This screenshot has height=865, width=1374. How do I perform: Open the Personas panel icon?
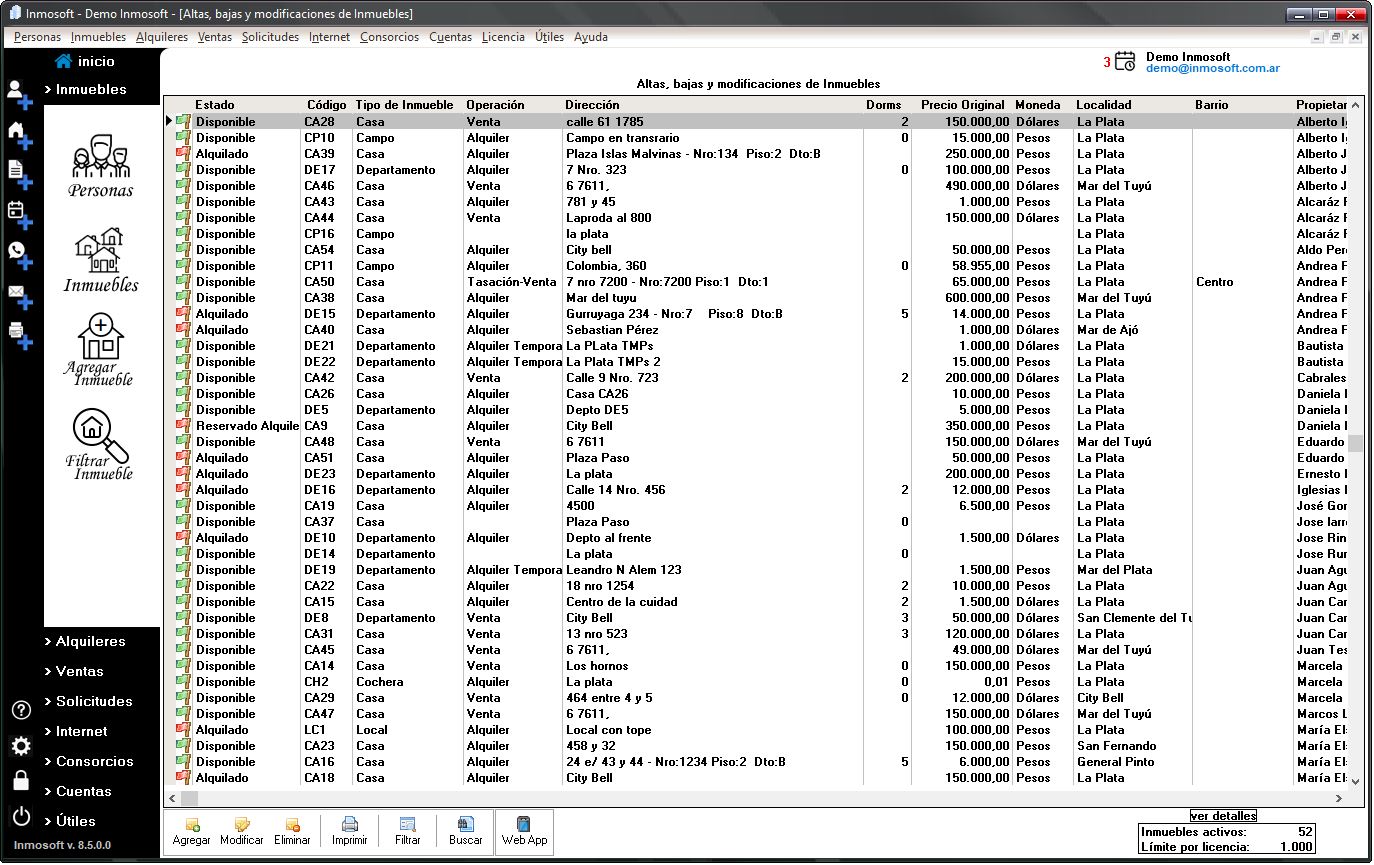click(x=101, y=165)
